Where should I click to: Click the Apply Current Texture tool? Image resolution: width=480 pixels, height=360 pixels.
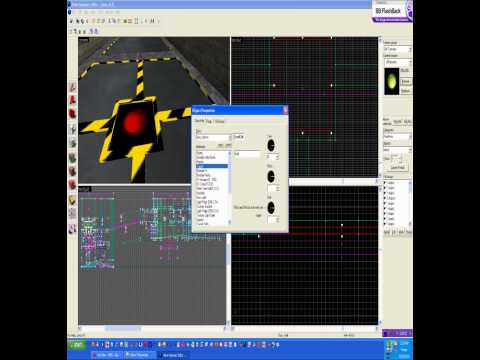coord(73,172)
